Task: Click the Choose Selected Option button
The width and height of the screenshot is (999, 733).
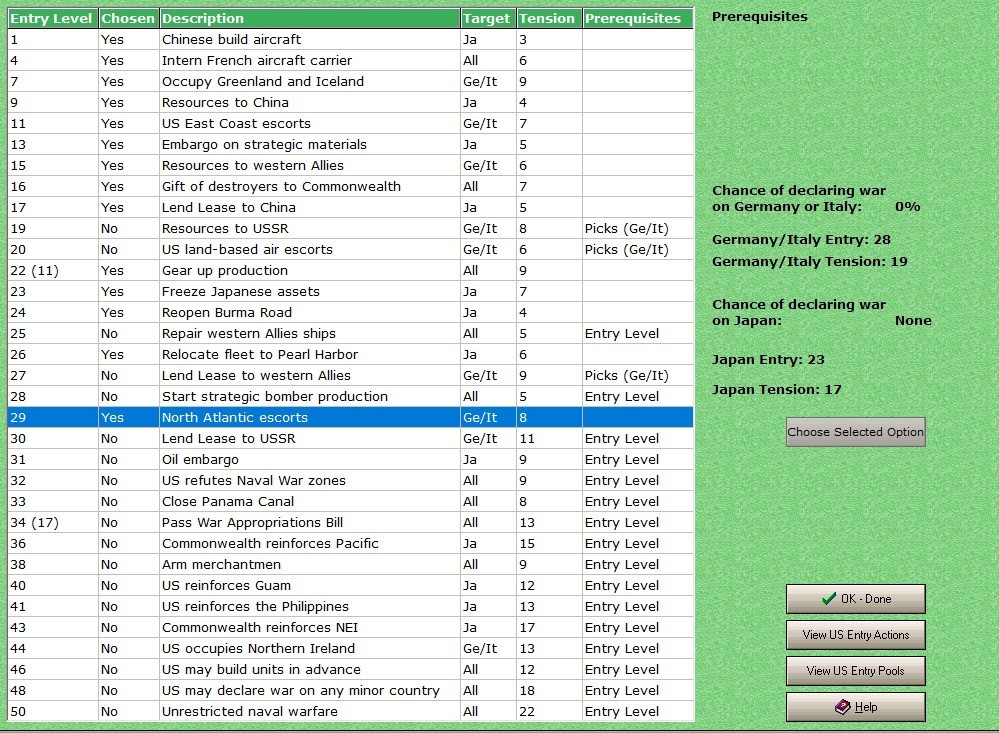Action: pos(856,432)
